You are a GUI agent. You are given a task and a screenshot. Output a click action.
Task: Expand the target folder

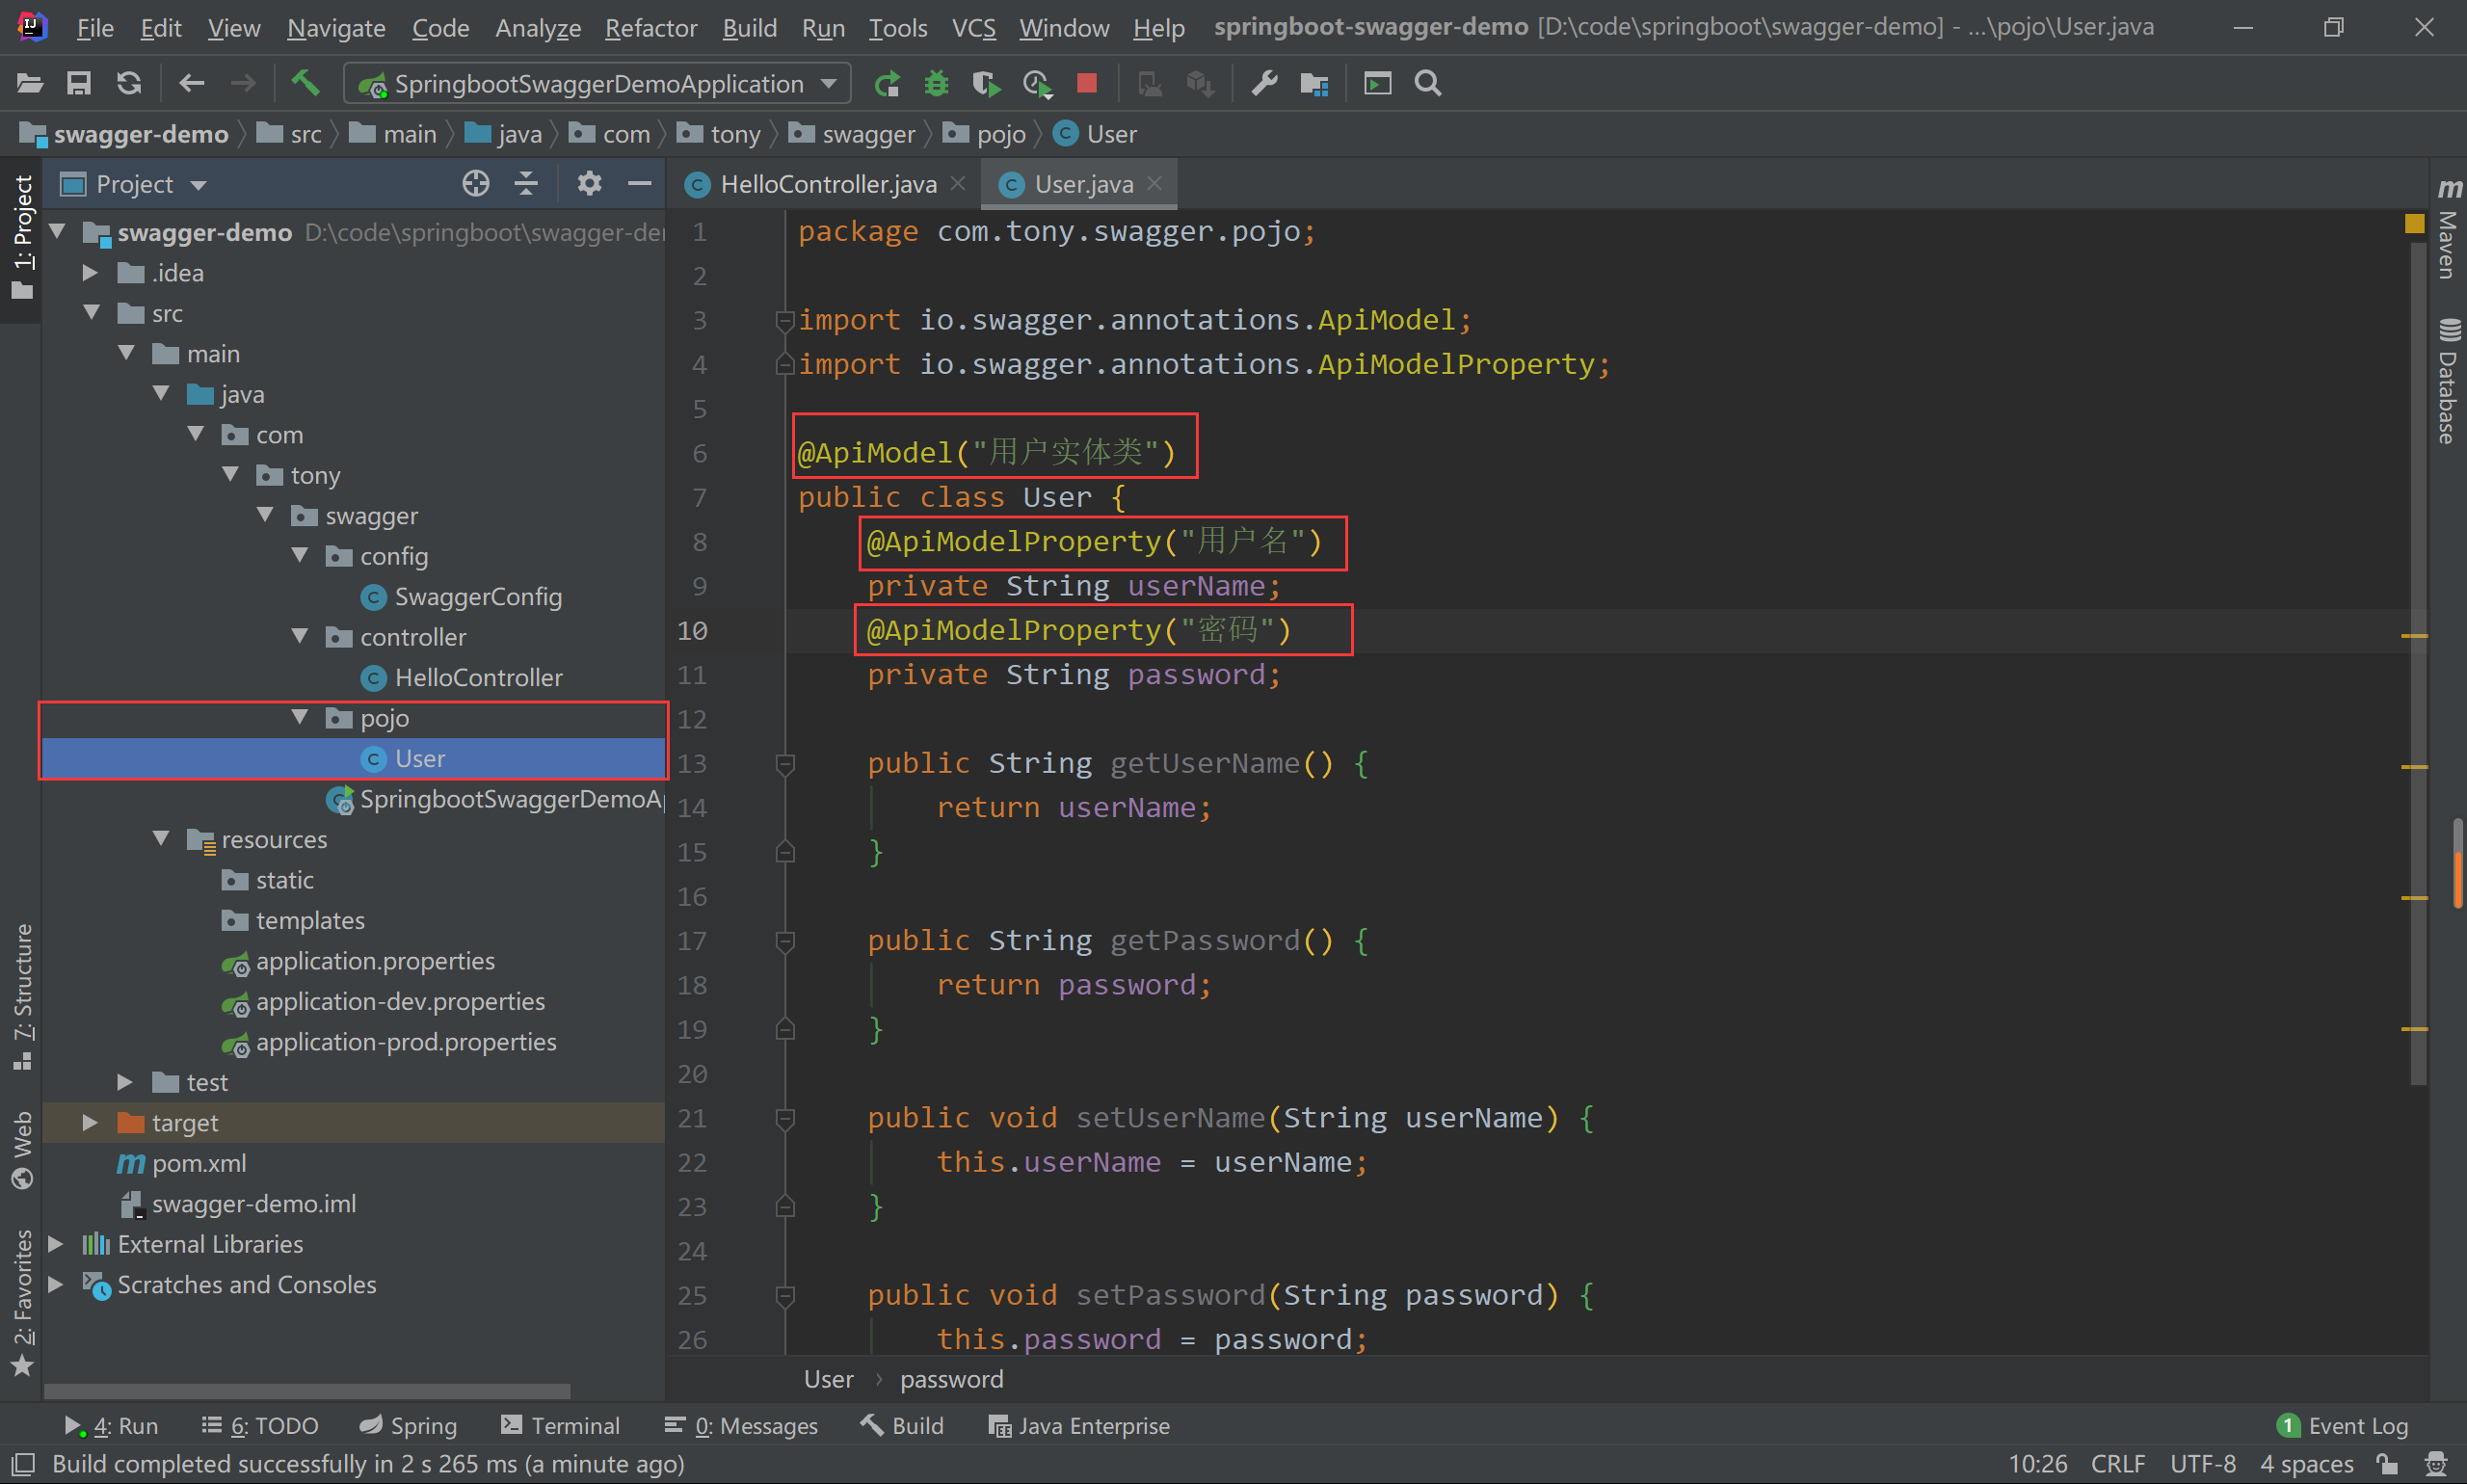point(90,1123)
